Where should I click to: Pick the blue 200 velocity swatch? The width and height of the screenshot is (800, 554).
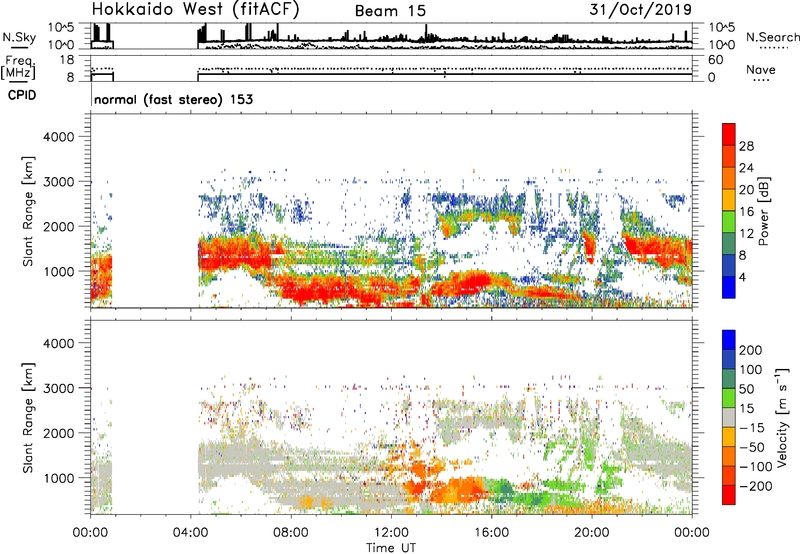[729, 340]
